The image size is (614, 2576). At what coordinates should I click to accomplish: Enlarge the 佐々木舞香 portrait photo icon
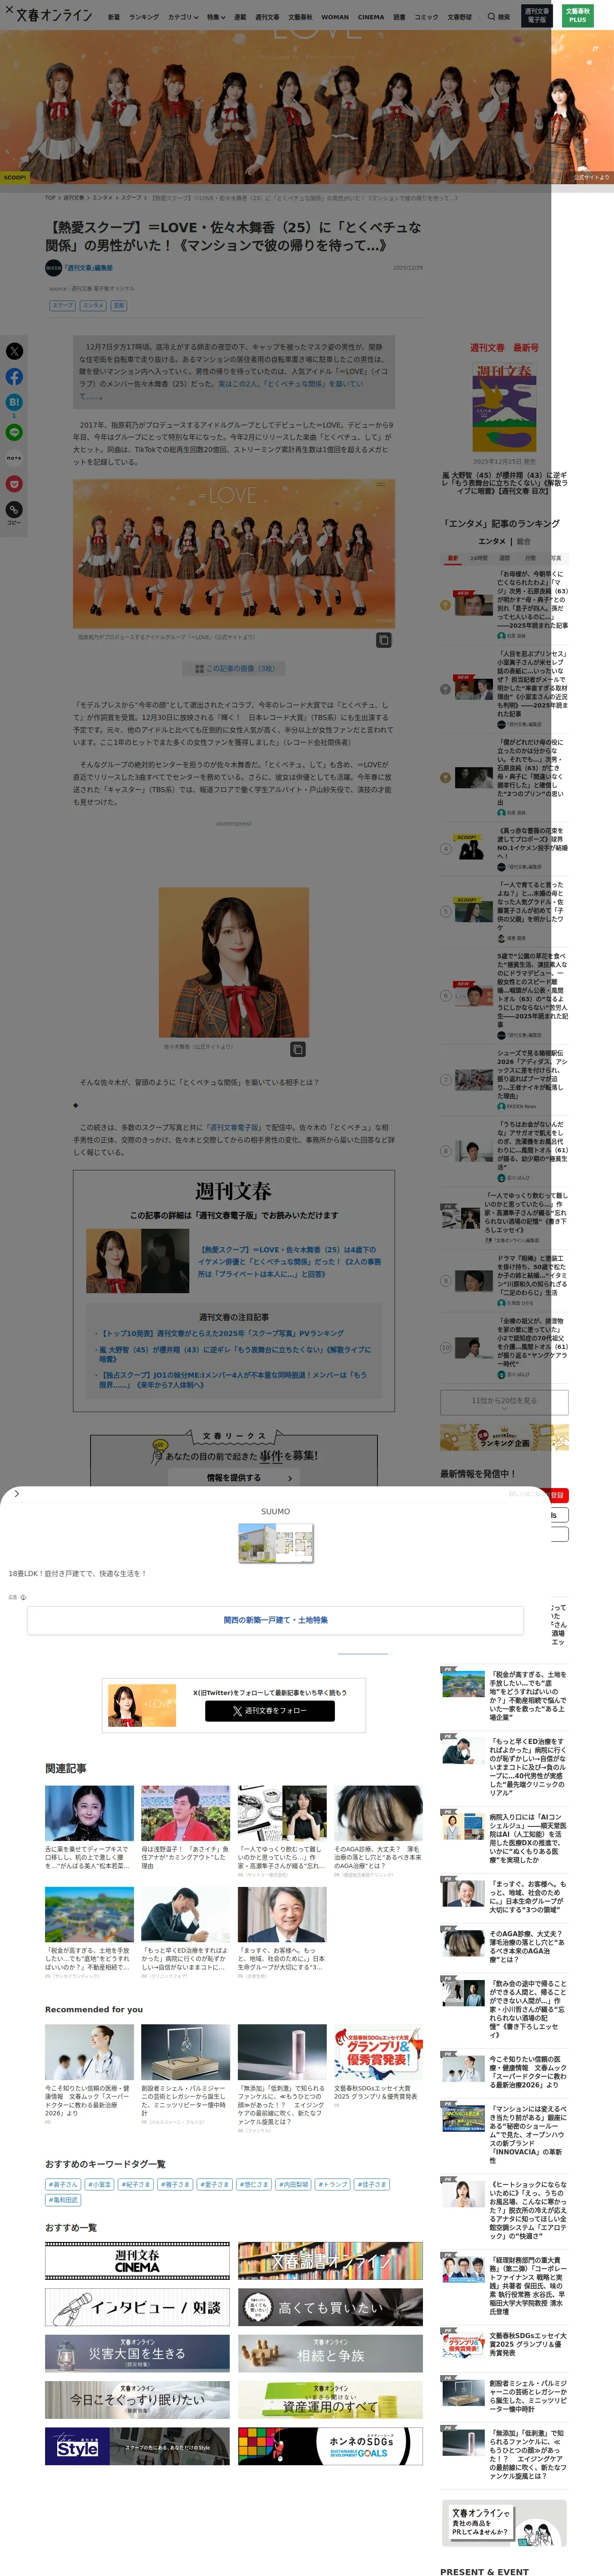(297, 1049)
